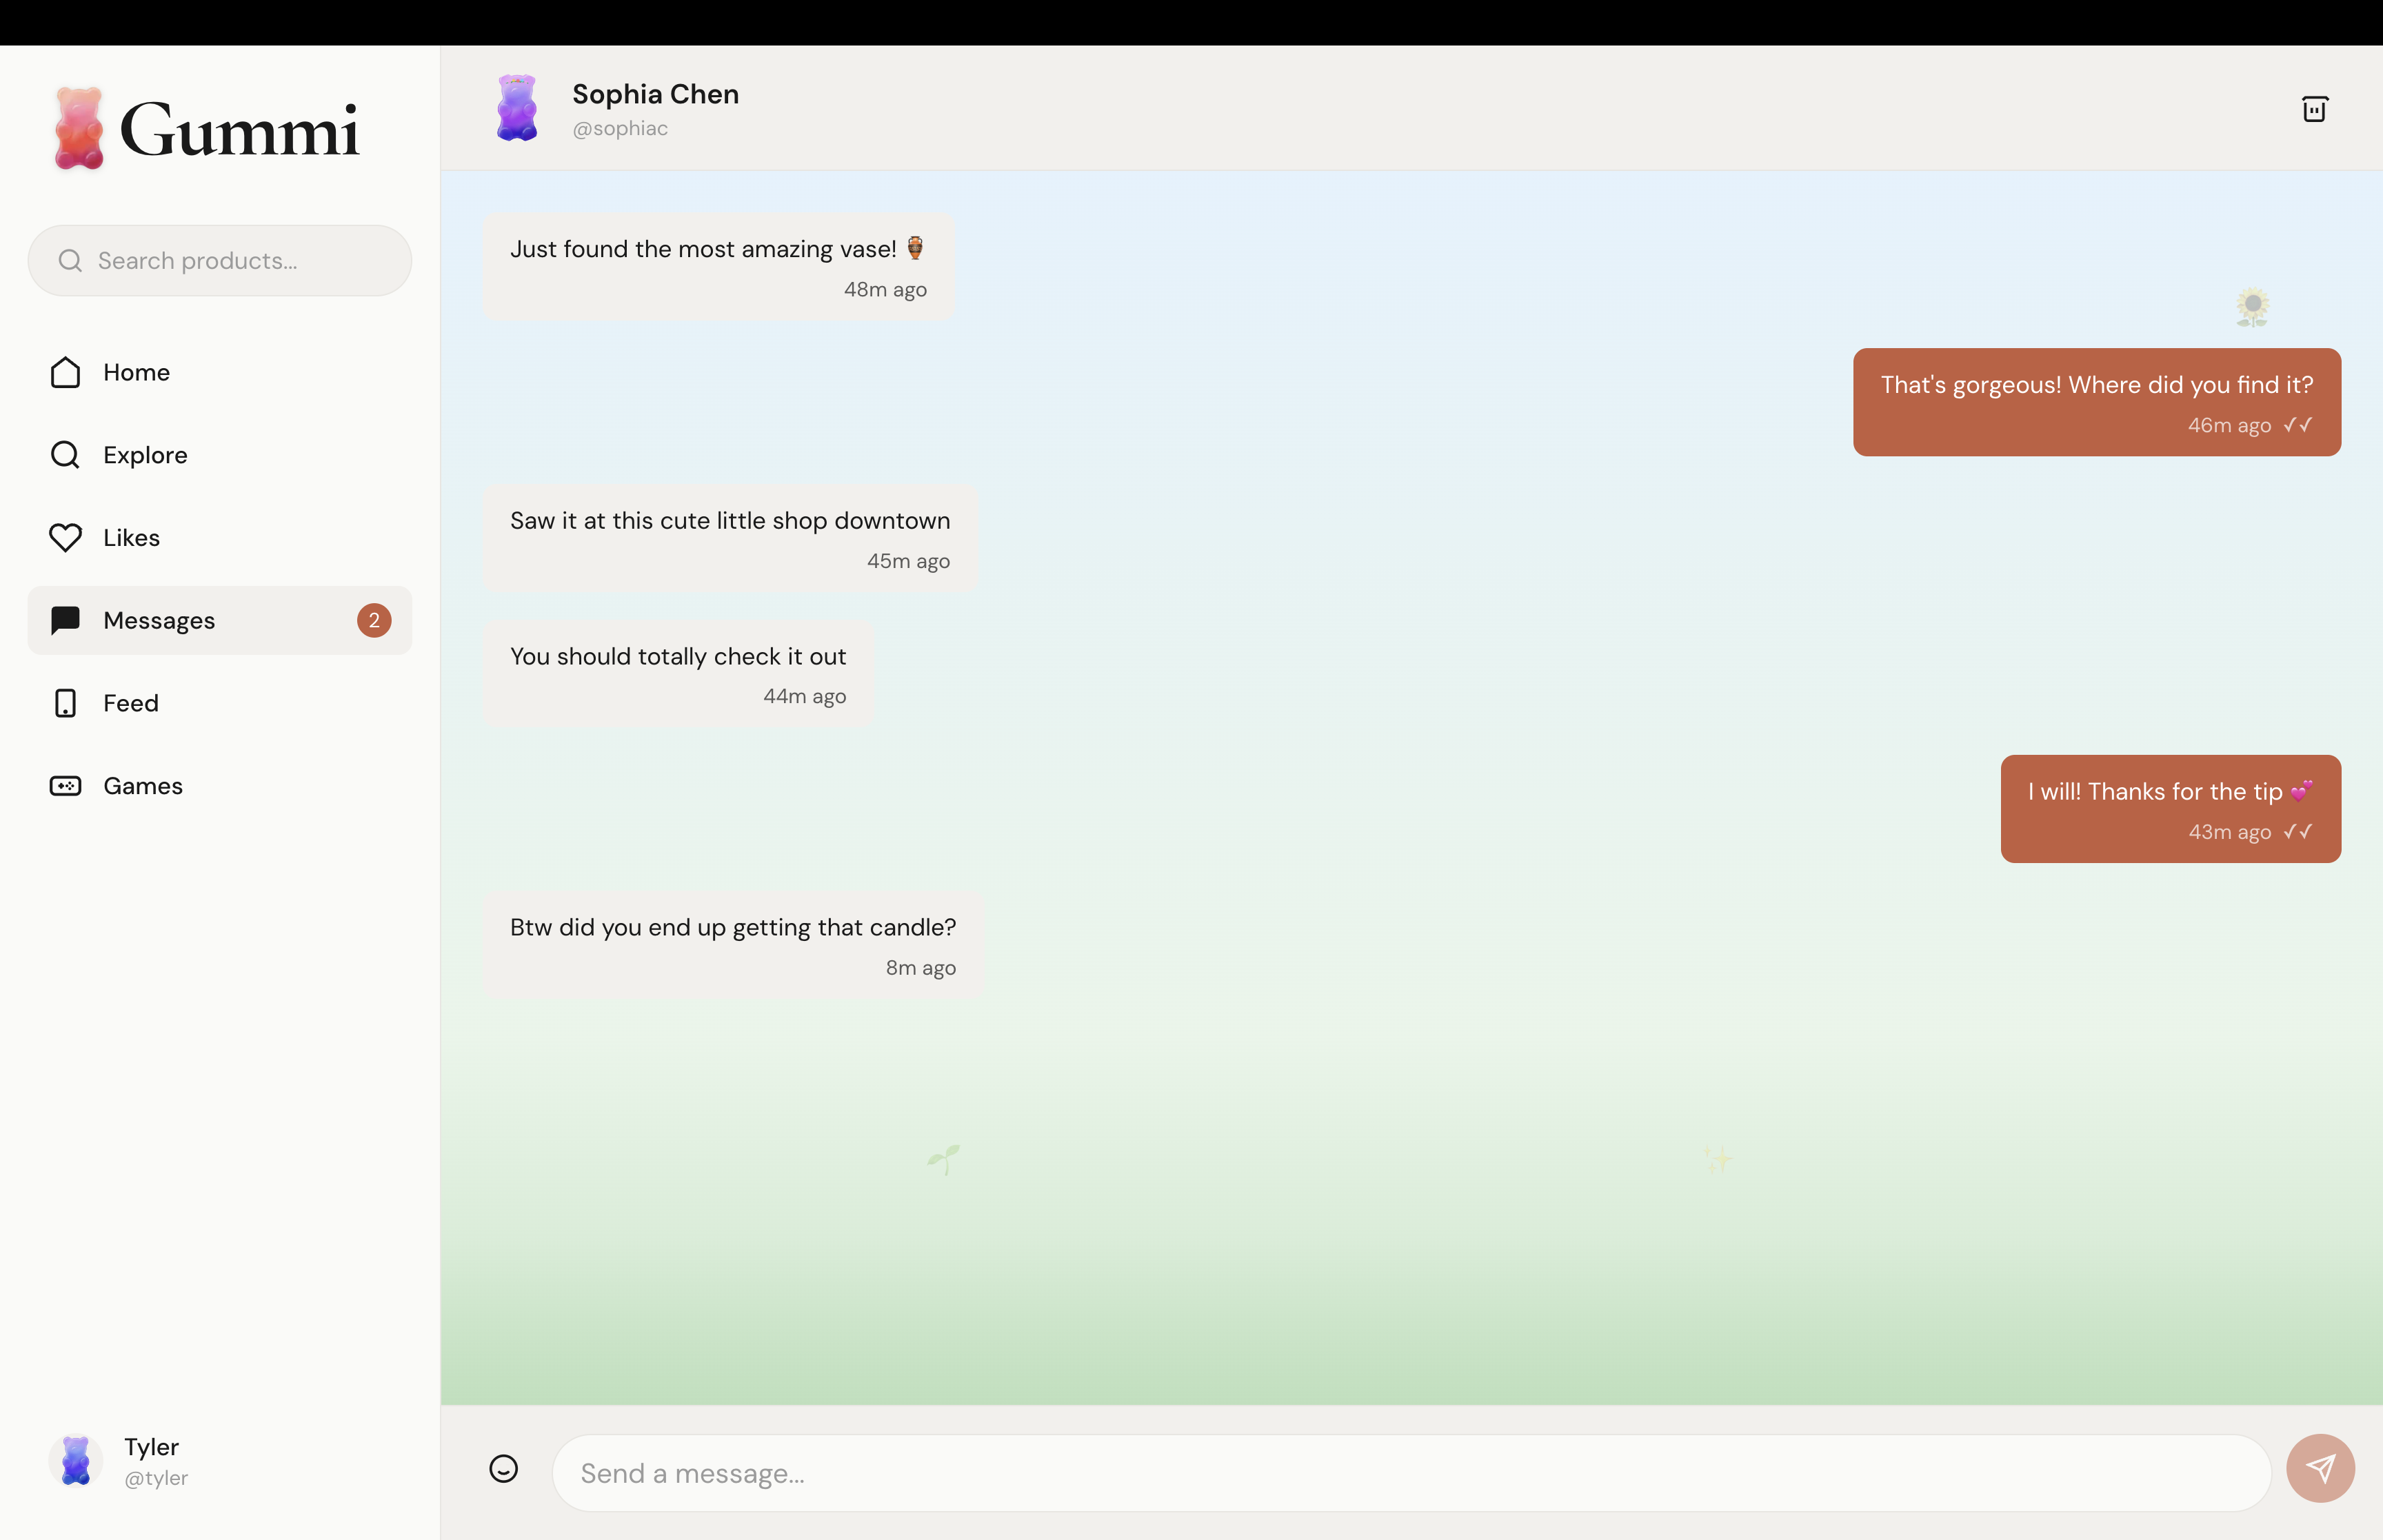Click the Feed phone icon
2383x1540 pixels.
click(x=65, y=703)
